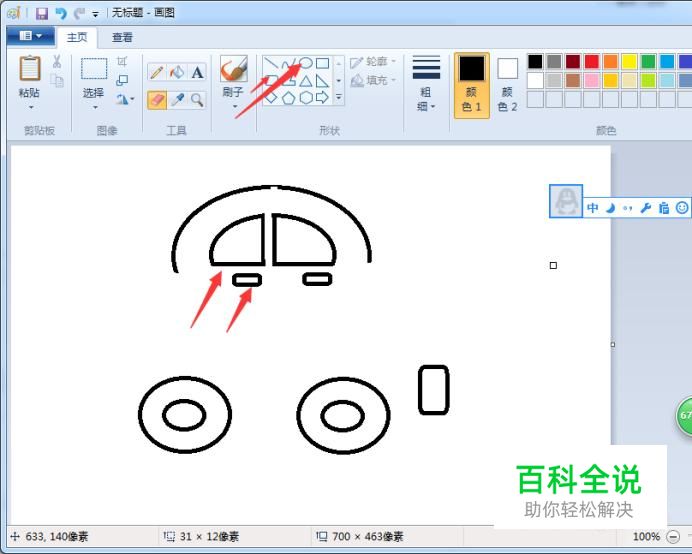Click the Brushes (刷子) icon
Viewport: 692px width, 554px height.
233,69
